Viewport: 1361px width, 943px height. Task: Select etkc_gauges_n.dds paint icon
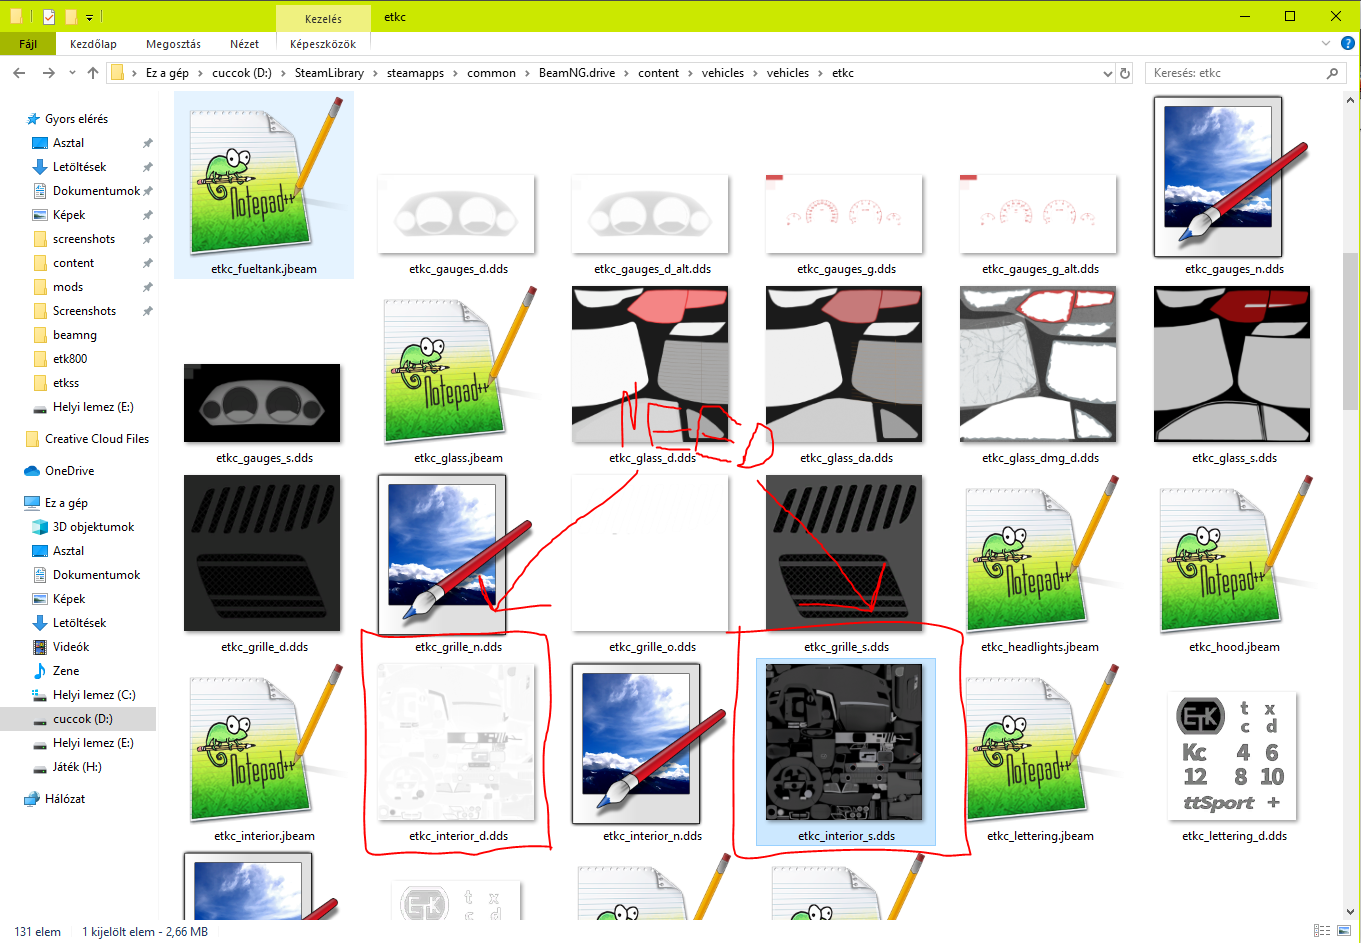tap(1232, 178)
